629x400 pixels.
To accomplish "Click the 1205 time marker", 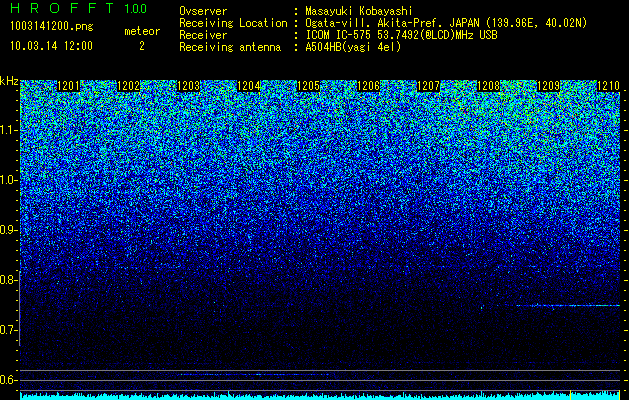I will click(x=308, y=86).
